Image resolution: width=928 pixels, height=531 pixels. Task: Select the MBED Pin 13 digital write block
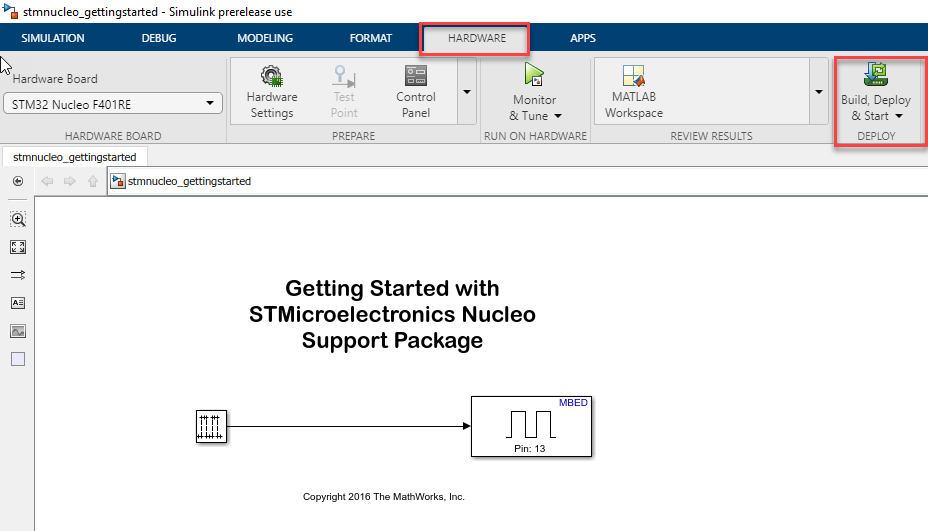tap(531, 427)
